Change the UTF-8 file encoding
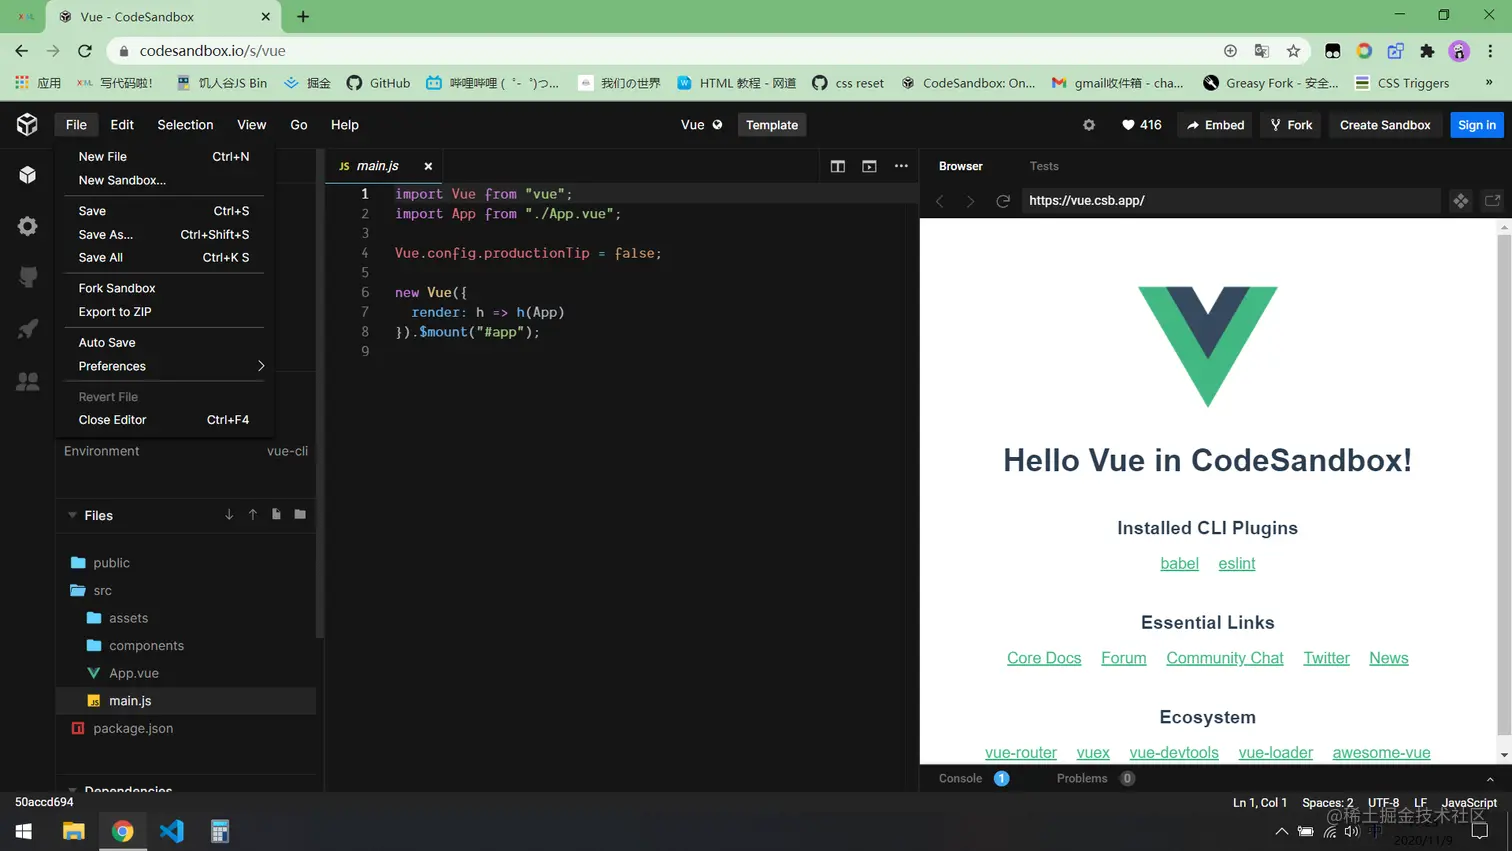The height and width of the screenshot is (851, 1512). 1383,802
